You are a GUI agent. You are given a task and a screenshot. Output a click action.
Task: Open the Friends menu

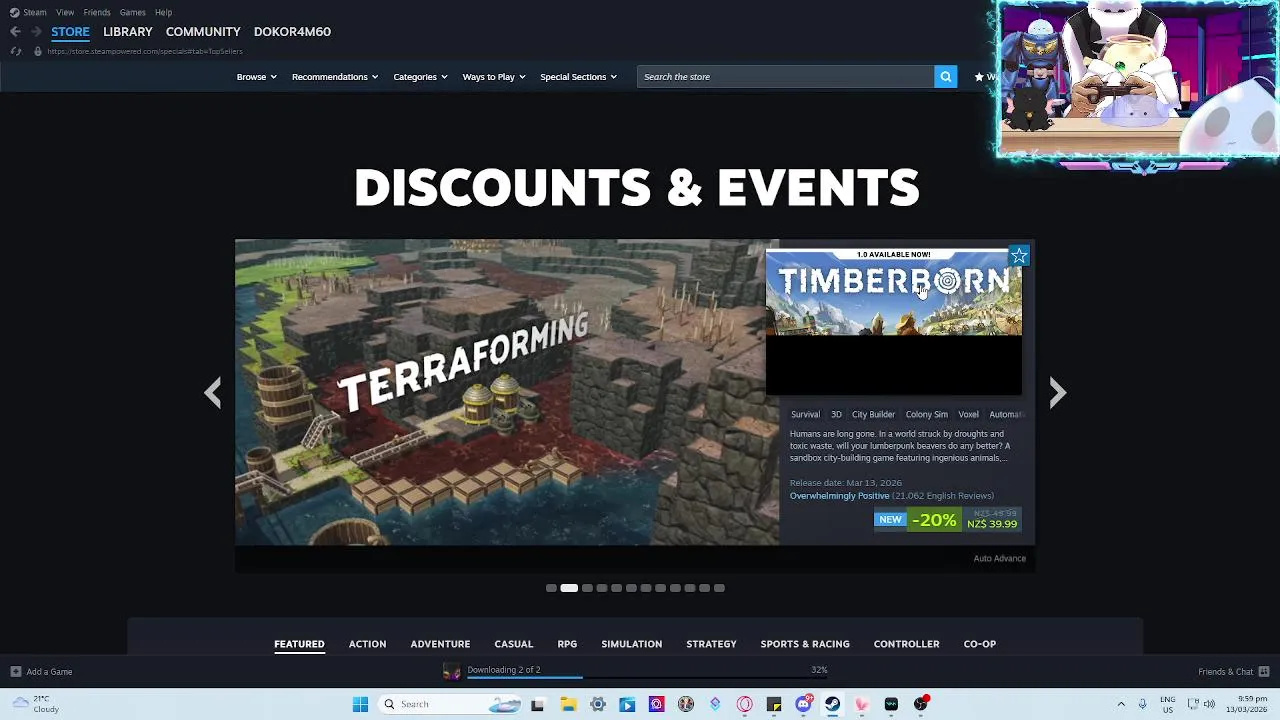pyautogui.click(x=97, y=12)
